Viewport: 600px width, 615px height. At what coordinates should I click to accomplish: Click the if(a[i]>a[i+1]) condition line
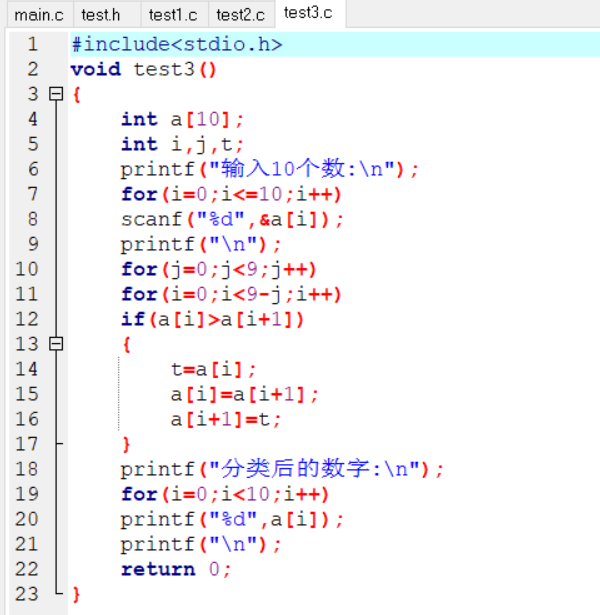[212, 319]
